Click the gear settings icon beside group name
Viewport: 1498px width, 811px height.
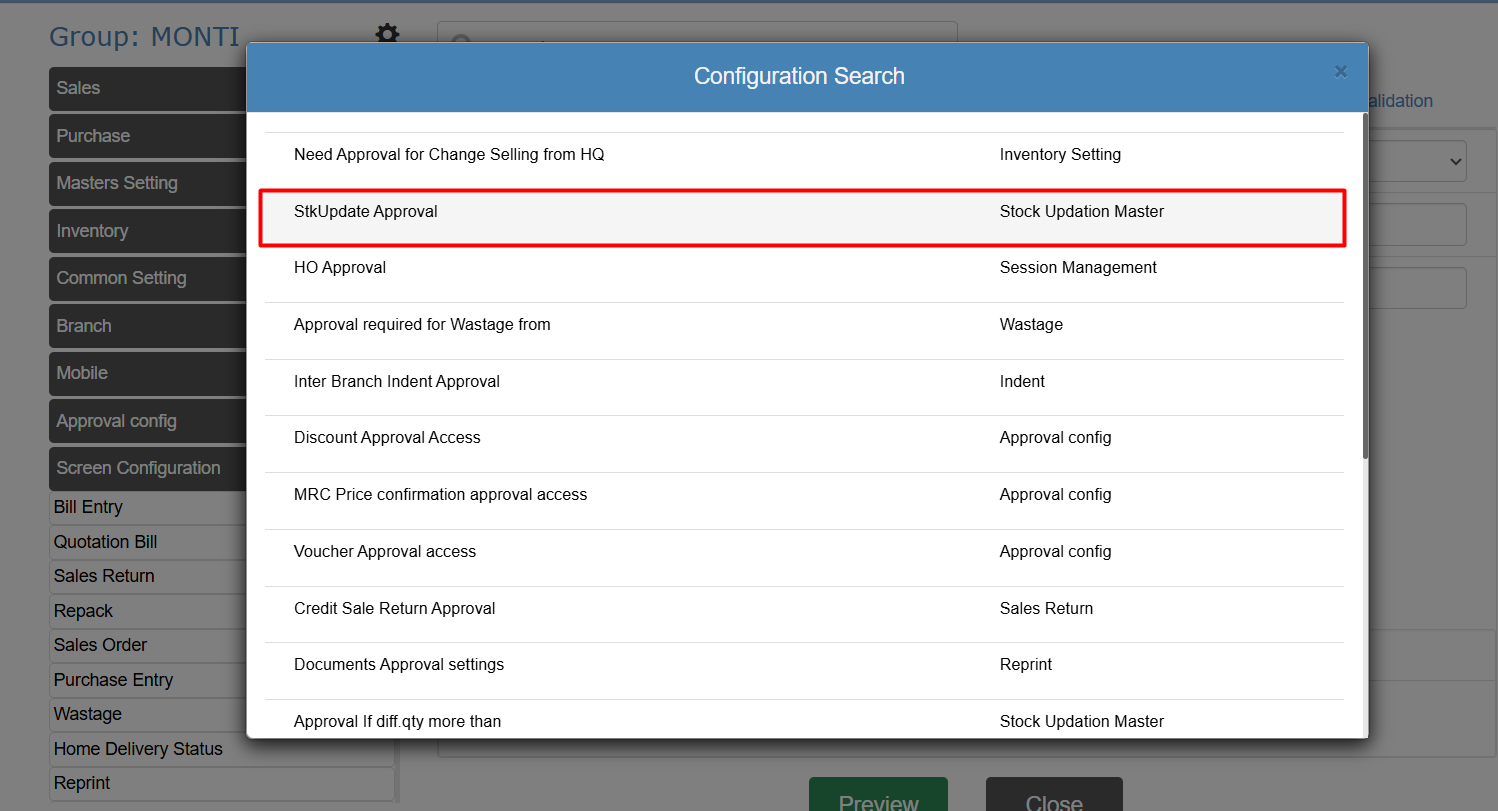[387, 34]
